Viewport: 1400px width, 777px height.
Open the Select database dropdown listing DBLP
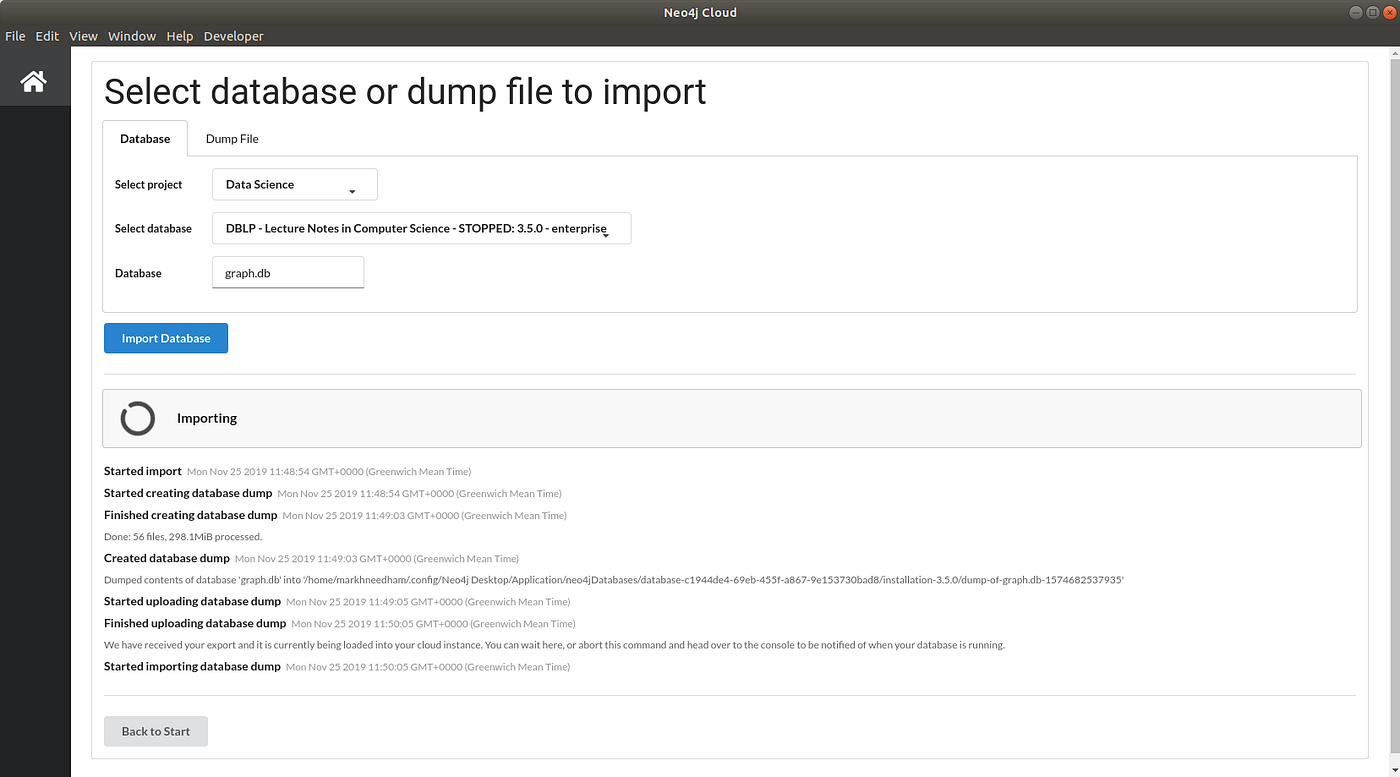tap(420, 228)
